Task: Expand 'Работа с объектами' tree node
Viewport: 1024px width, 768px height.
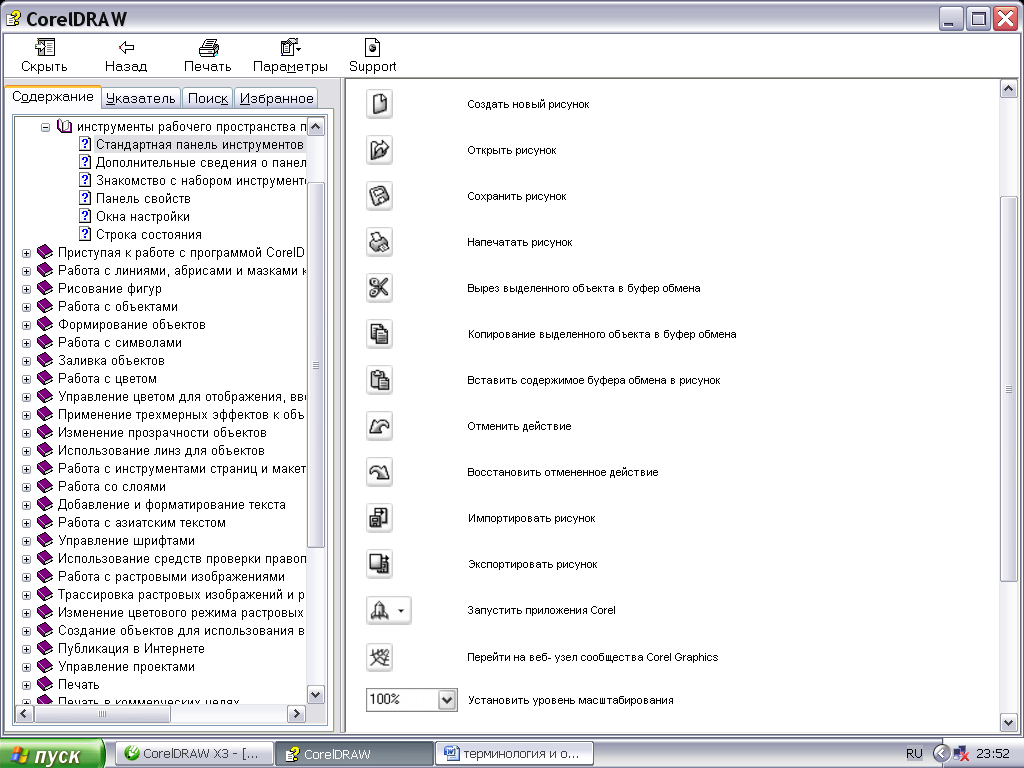Action: (26, 307)
